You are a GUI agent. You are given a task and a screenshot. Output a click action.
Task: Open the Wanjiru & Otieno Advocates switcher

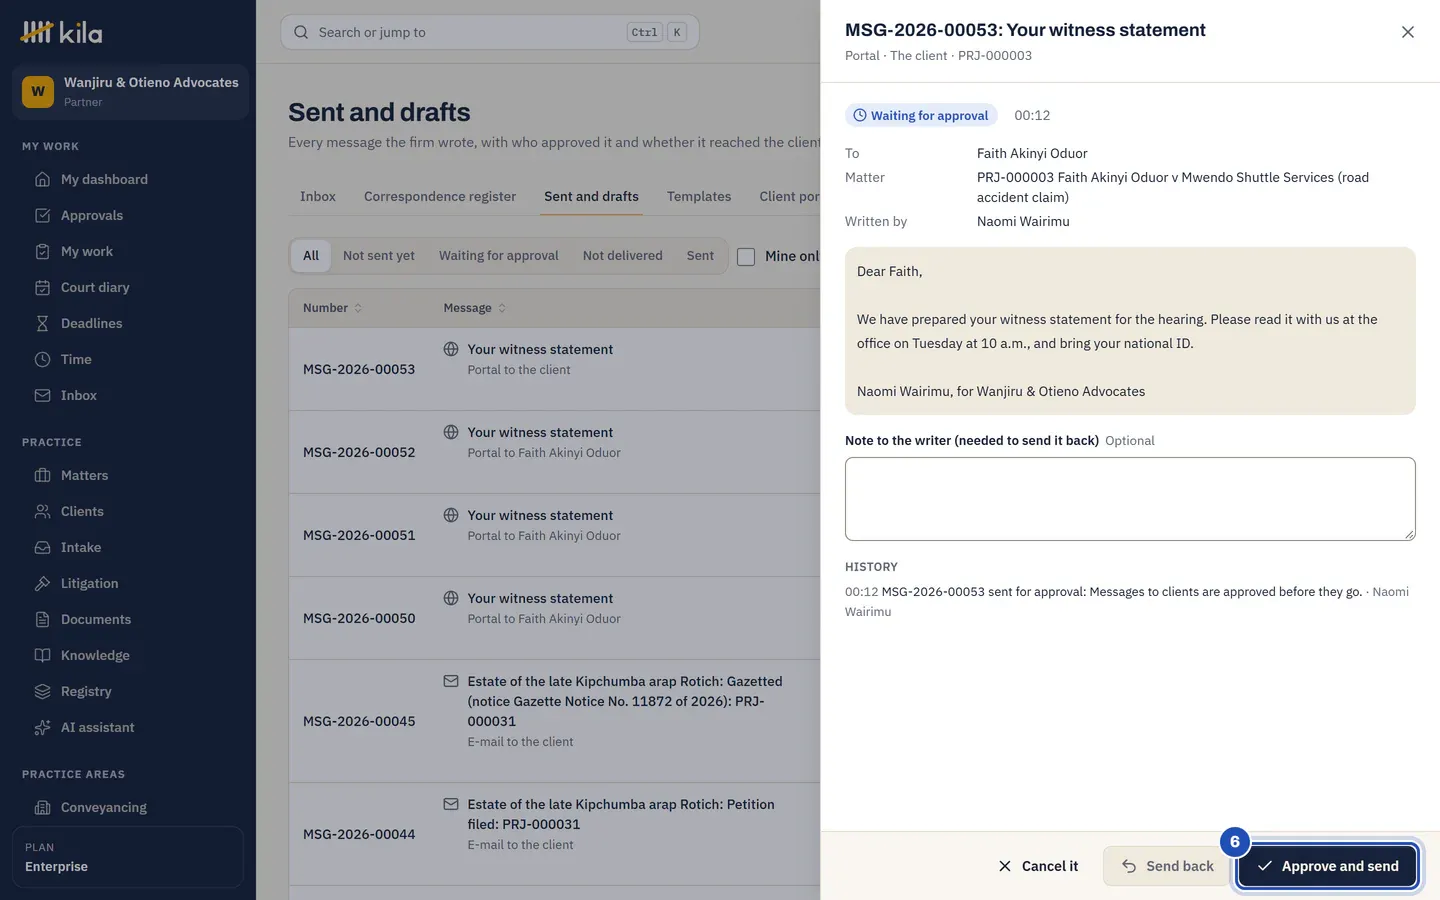[130, 92]
